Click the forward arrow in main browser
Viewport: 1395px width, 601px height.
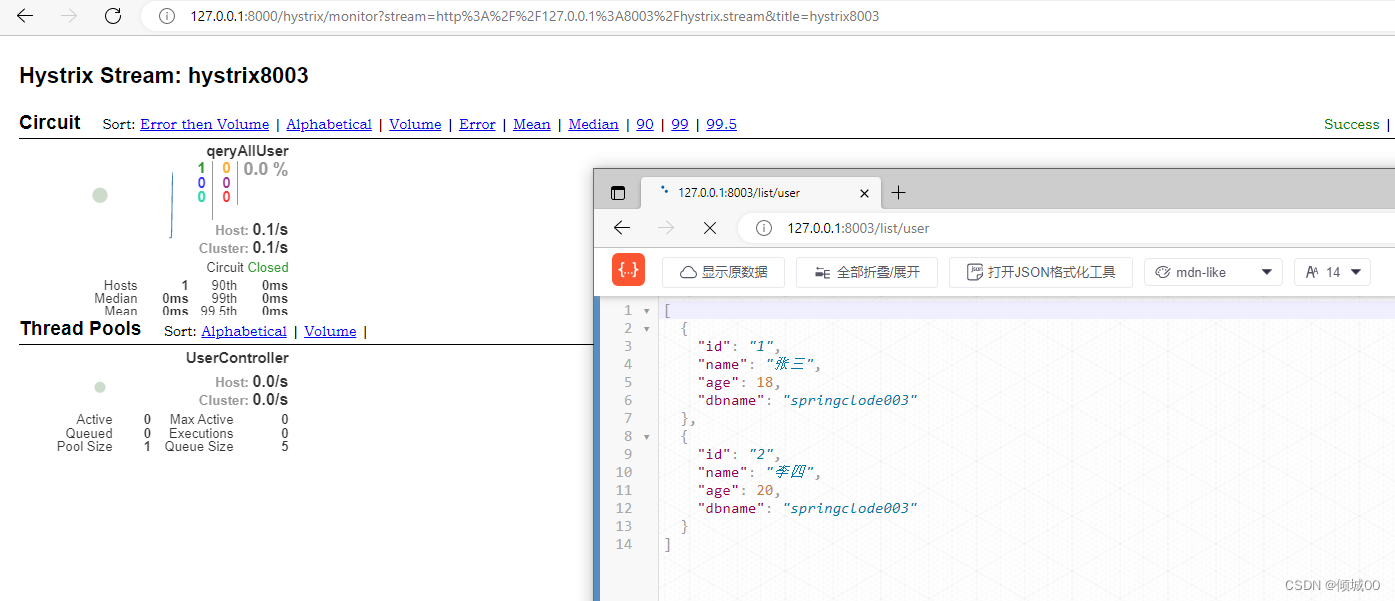(69, 16)
